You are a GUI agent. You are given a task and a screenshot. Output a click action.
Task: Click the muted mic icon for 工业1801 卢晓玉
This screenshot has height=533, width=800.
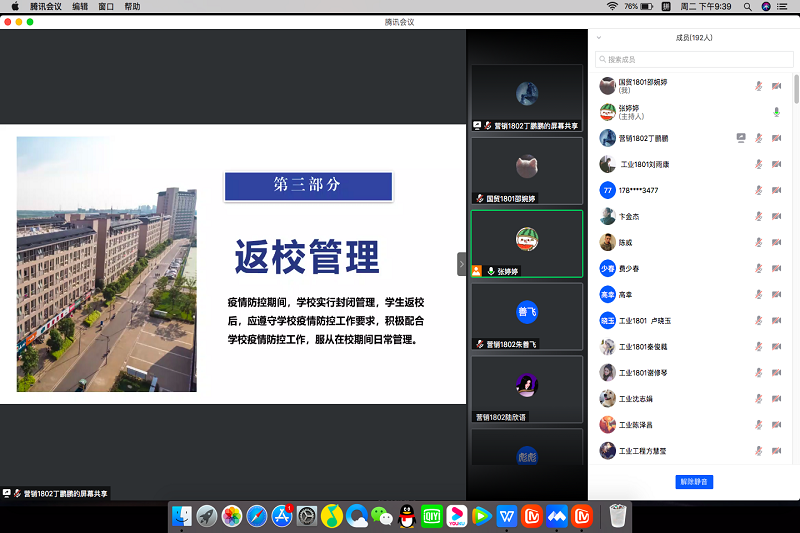[758, 320]
